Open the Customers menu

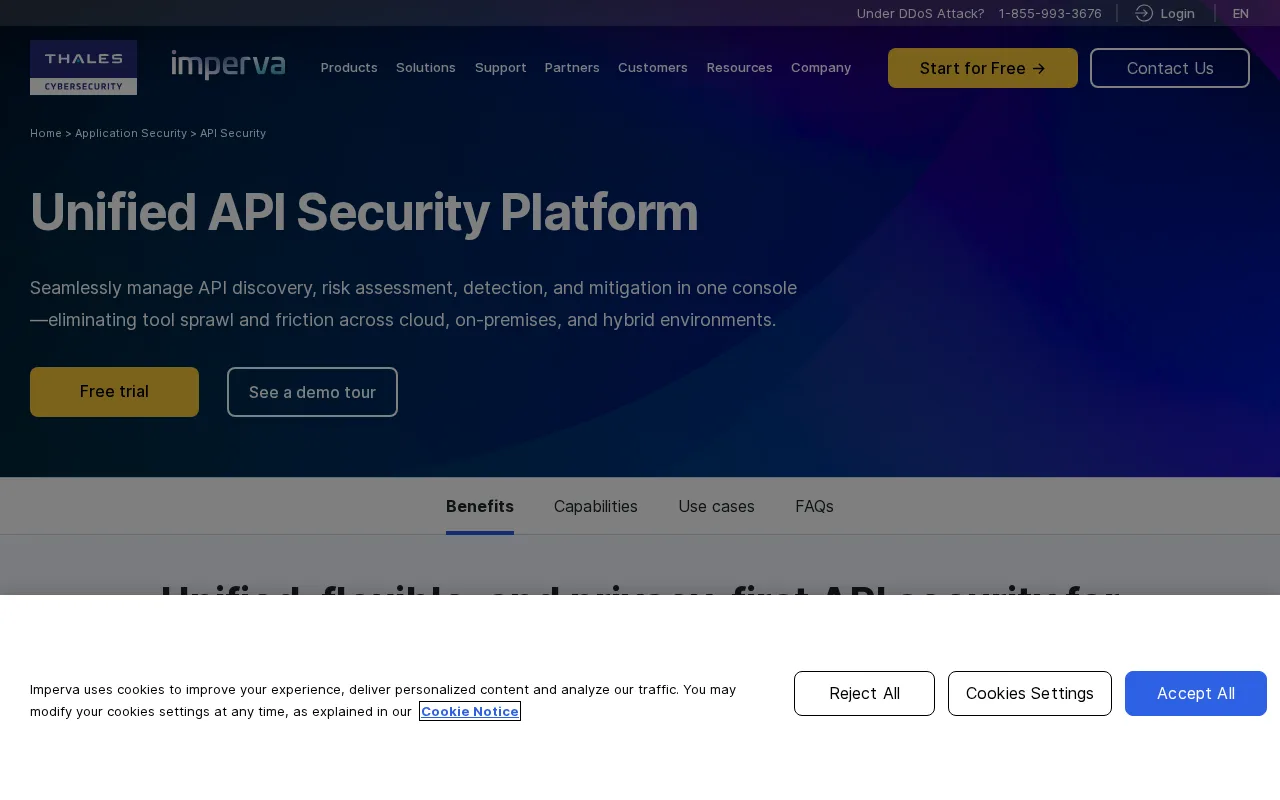pos(653,67)
